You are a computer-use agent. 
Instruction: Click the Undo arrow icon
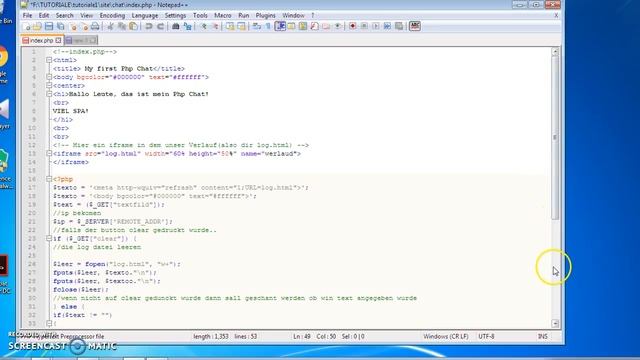pos(149,27)
